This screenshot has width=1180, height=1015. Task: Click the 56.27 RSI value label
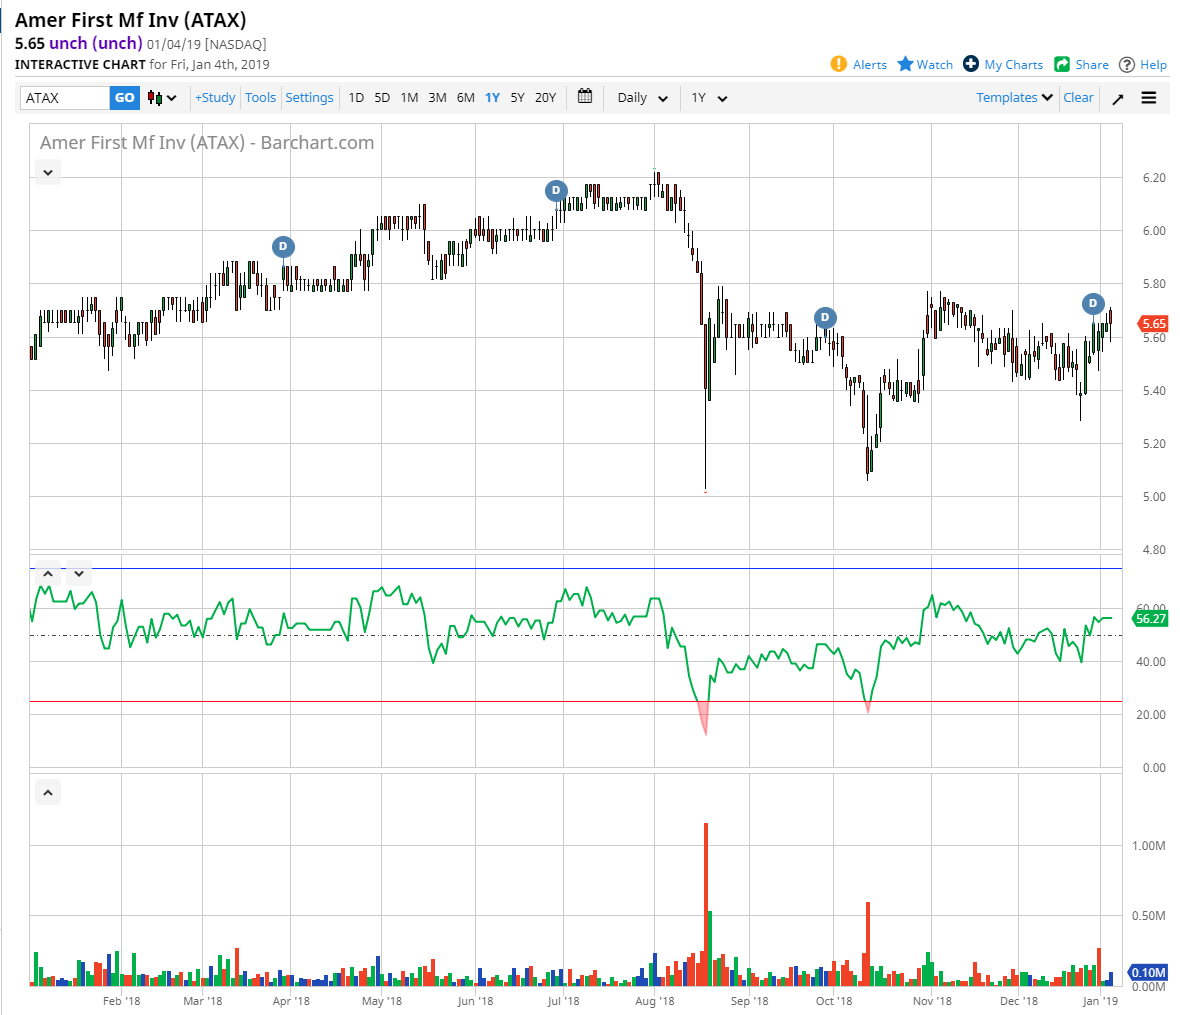click(1150, 618)
